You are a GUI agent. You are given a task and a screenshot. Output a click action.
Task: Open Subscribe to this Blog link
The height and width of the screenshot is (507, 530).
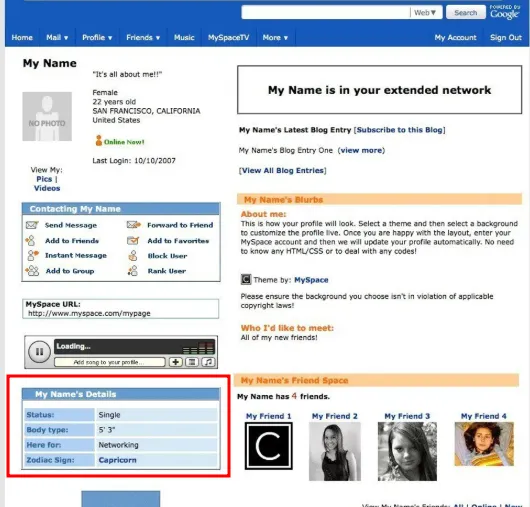pyautogui.click(x=399, y=130)
